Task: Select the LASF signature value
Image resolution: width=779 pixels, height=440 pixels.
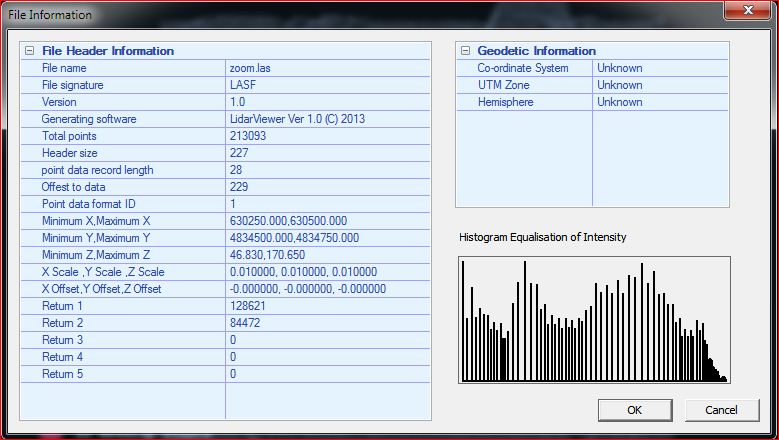Action: 243,85
